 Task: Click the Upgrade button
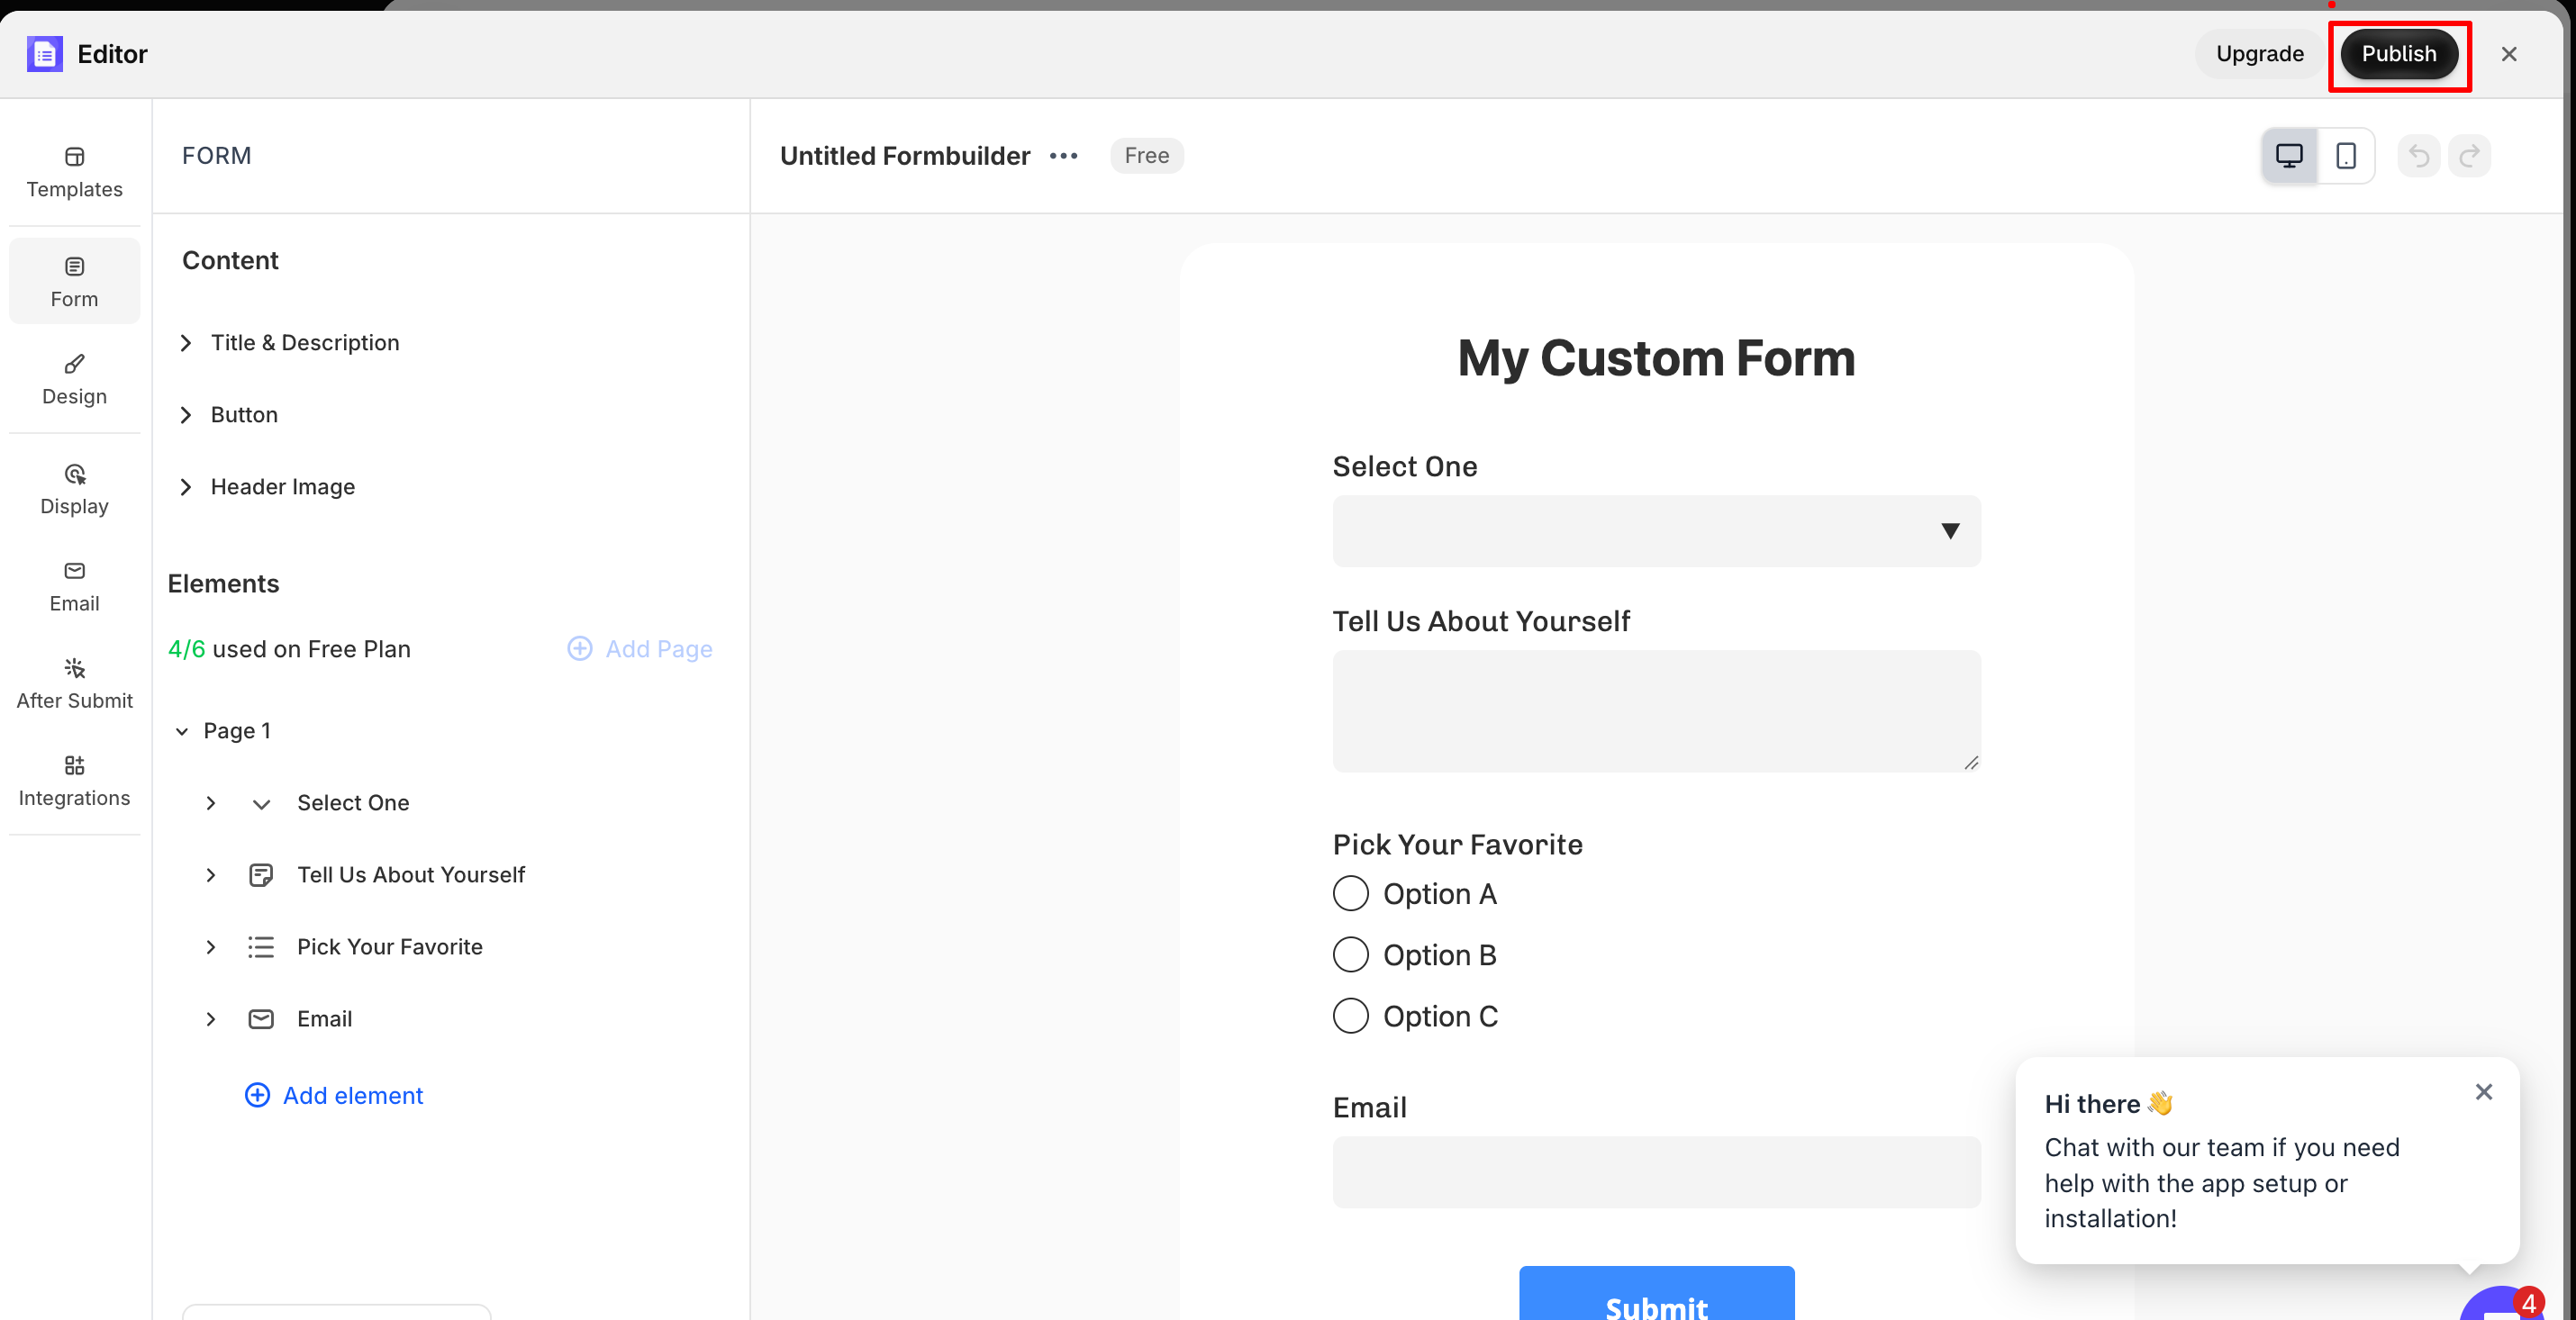point(2259,54)
